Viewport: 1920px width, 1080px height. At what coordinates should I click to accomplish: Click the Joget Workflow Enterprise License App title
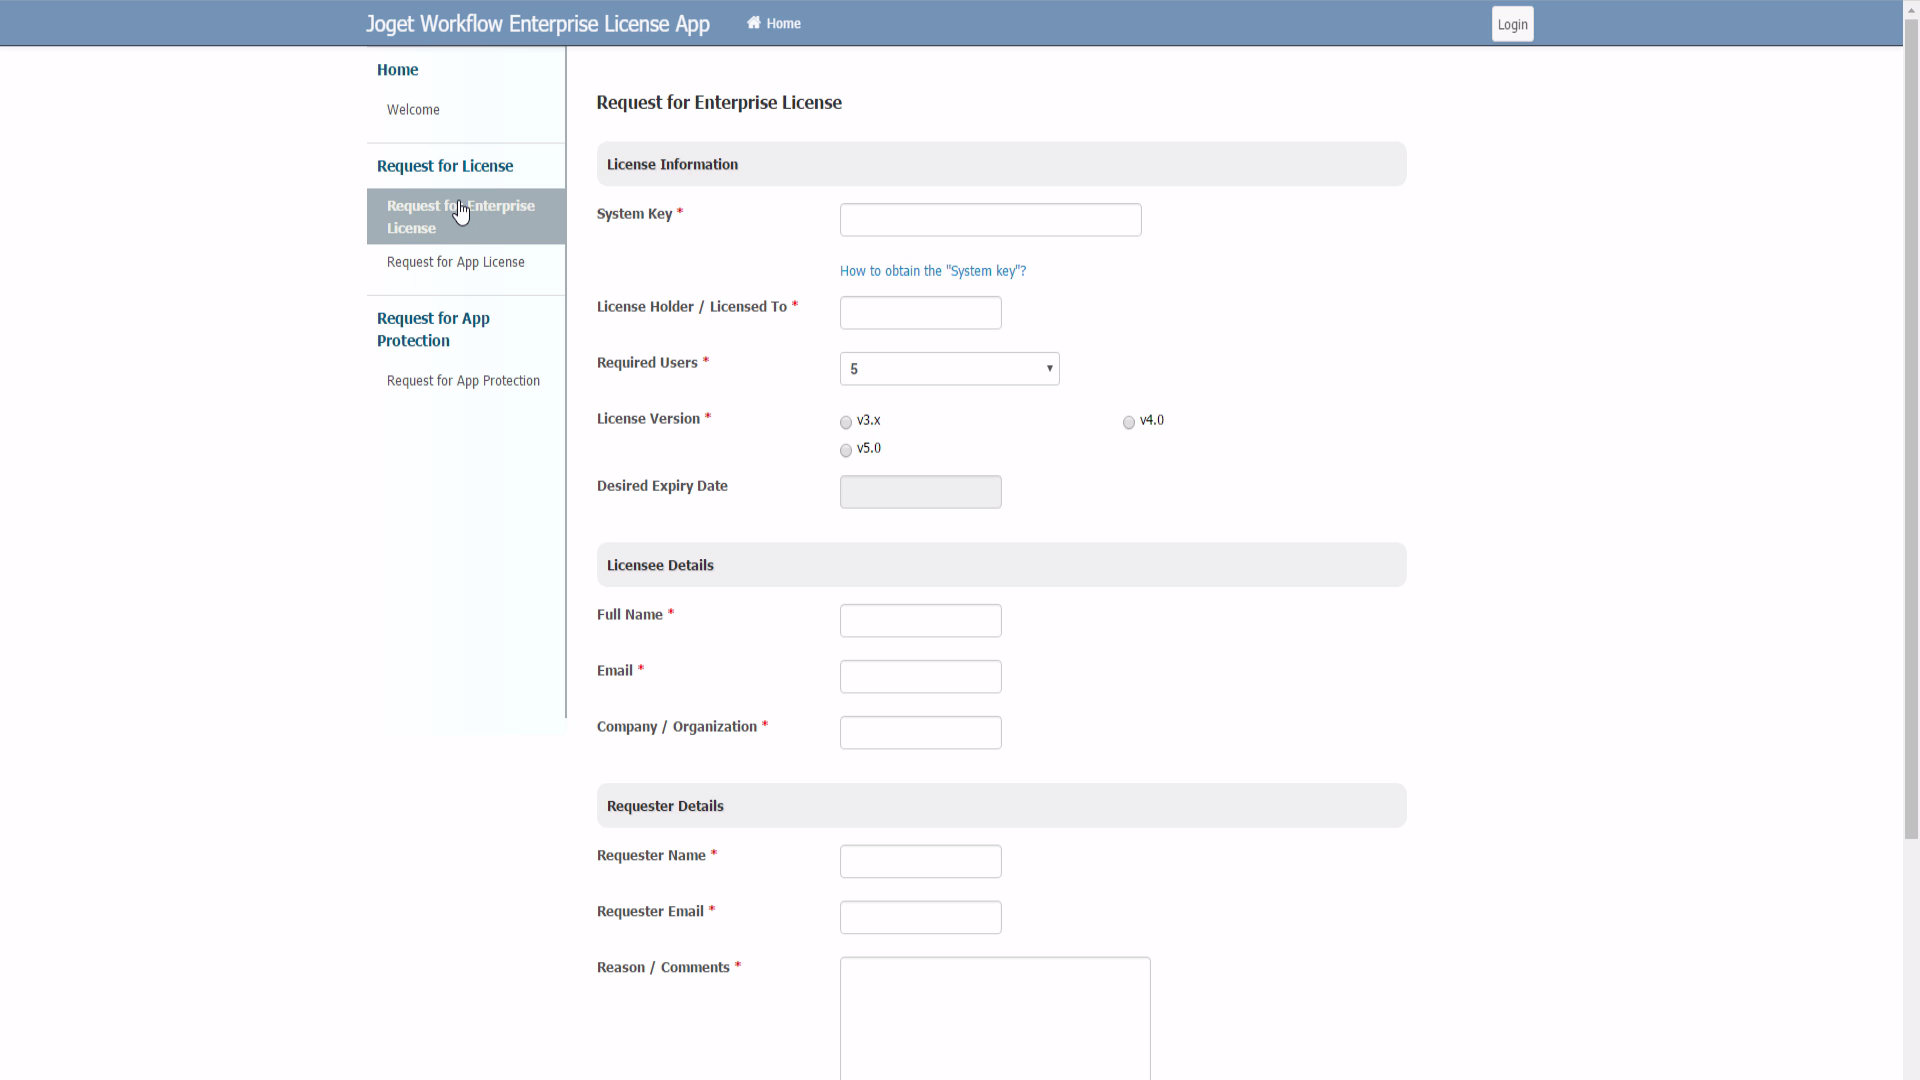(x=538, y=24)
